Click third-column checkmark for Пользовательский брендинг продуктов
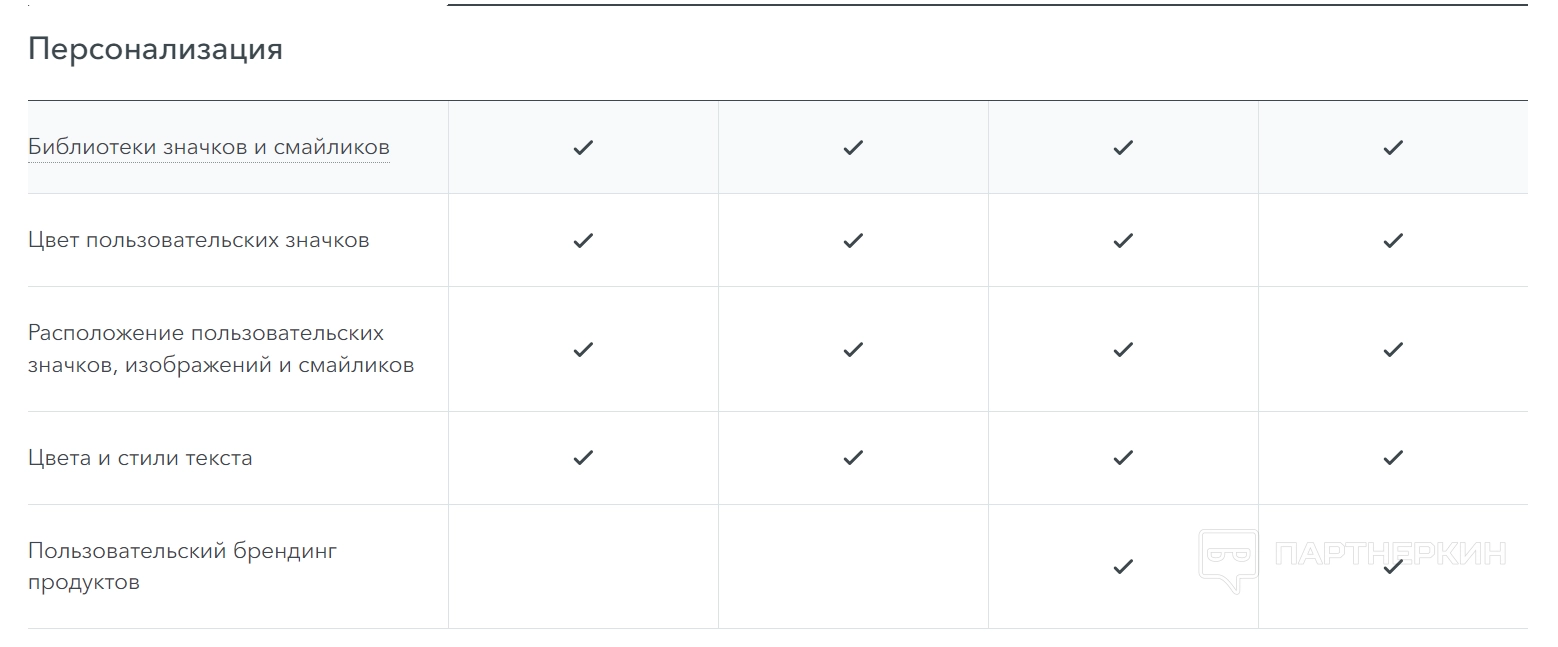Viewport: 1558px width, 647px height. tap(1123, 567)
